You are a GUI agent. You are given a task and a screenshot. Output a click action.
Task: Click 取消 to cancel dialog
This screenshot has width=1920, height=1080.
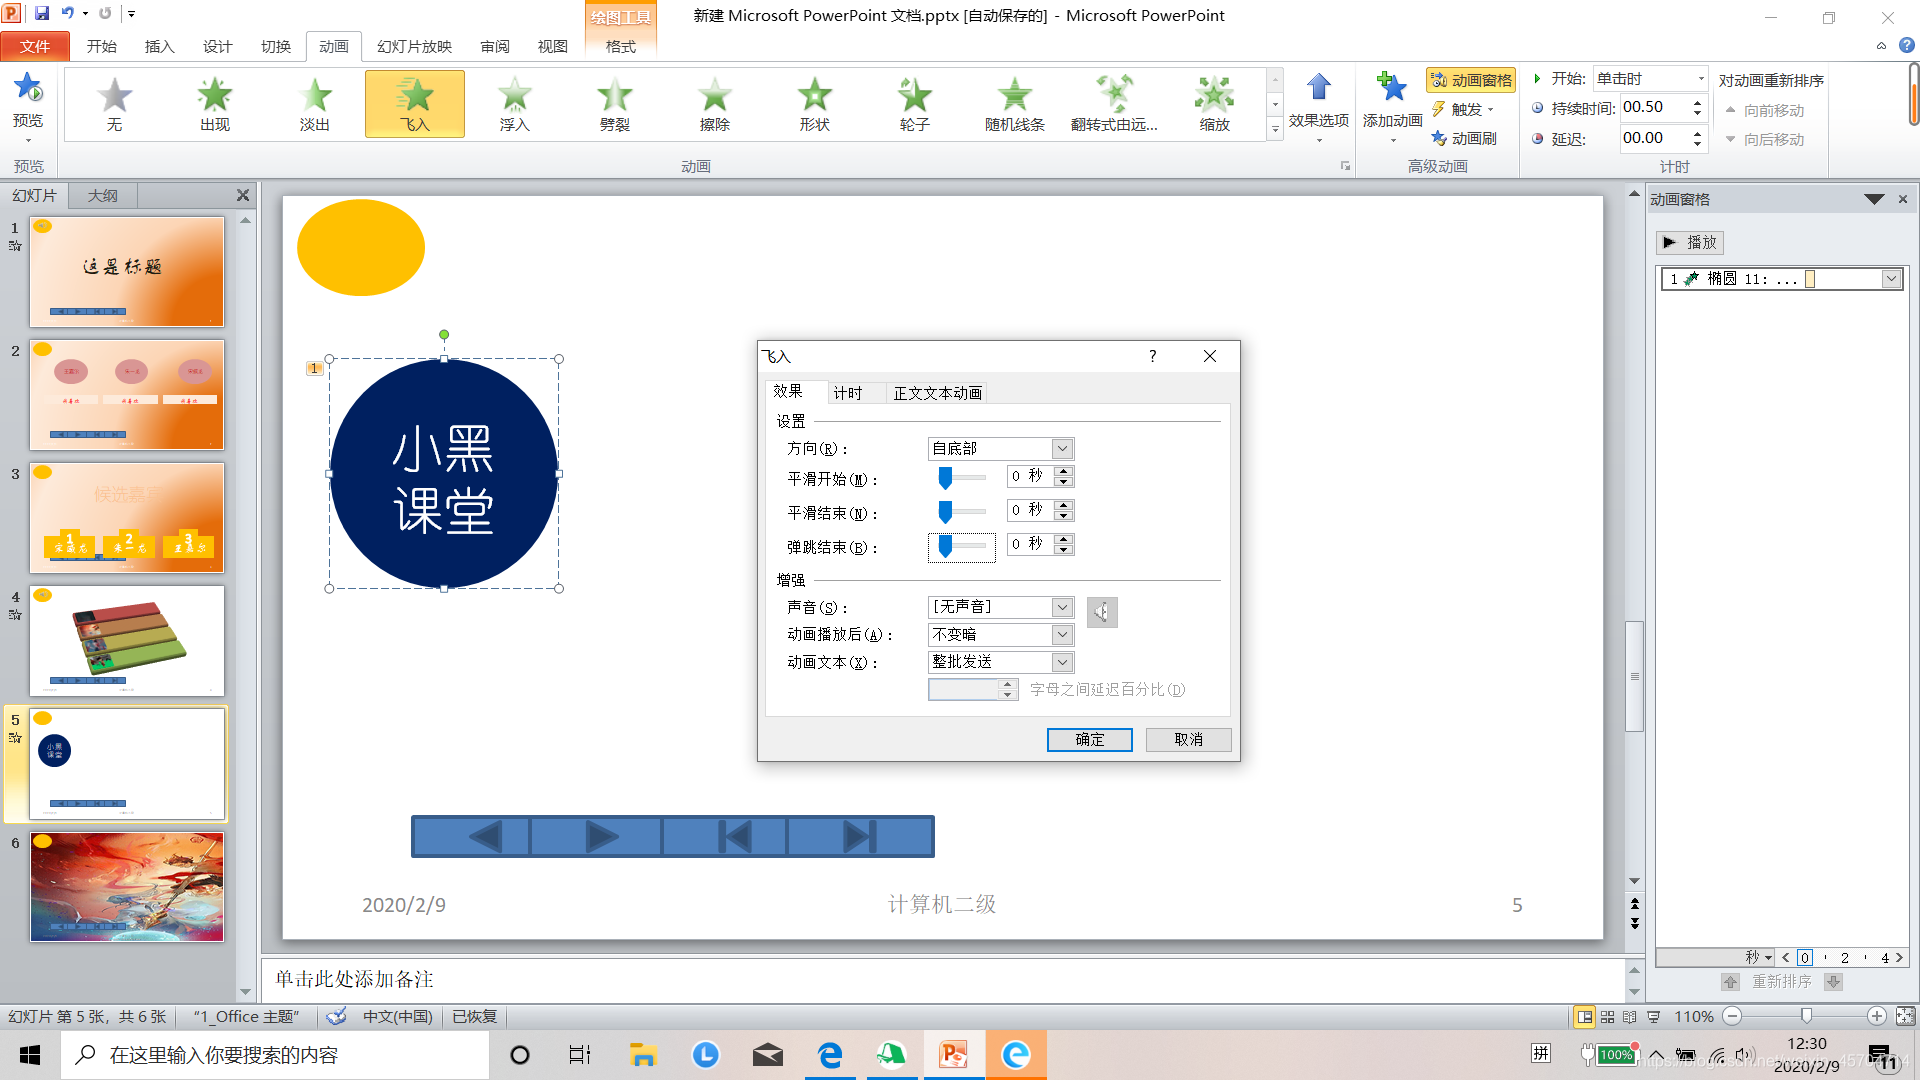click(x=1188, y=739)
